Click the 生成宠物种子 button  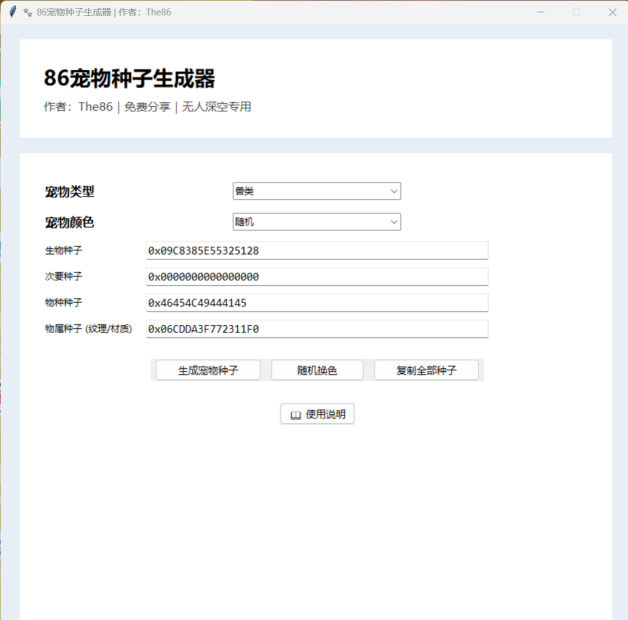(208, 370)
